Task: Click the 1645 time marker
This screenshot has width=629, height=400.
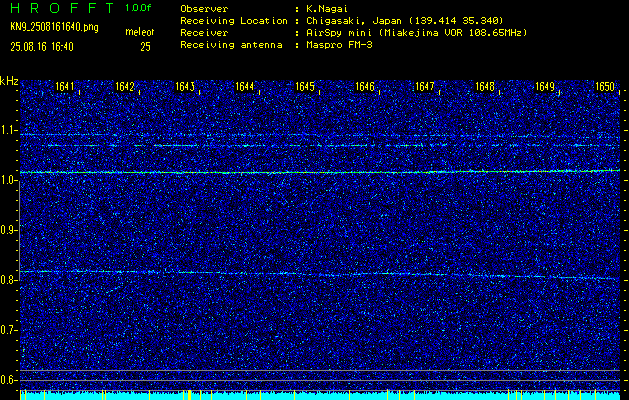Action: tap(304, 87)
